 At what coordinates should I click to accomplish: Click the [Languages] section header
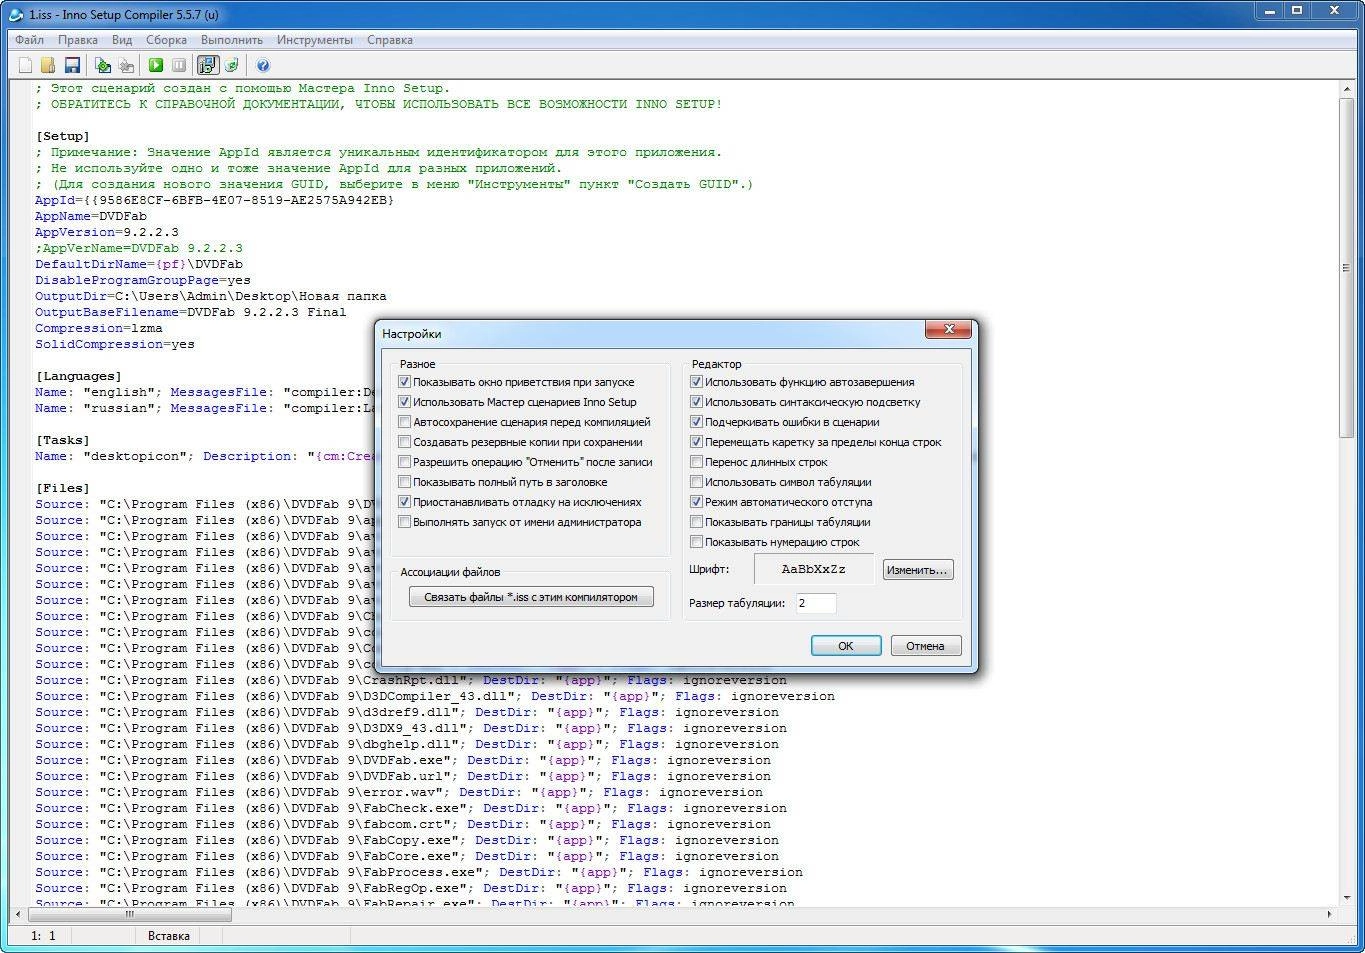pos(79,376)
